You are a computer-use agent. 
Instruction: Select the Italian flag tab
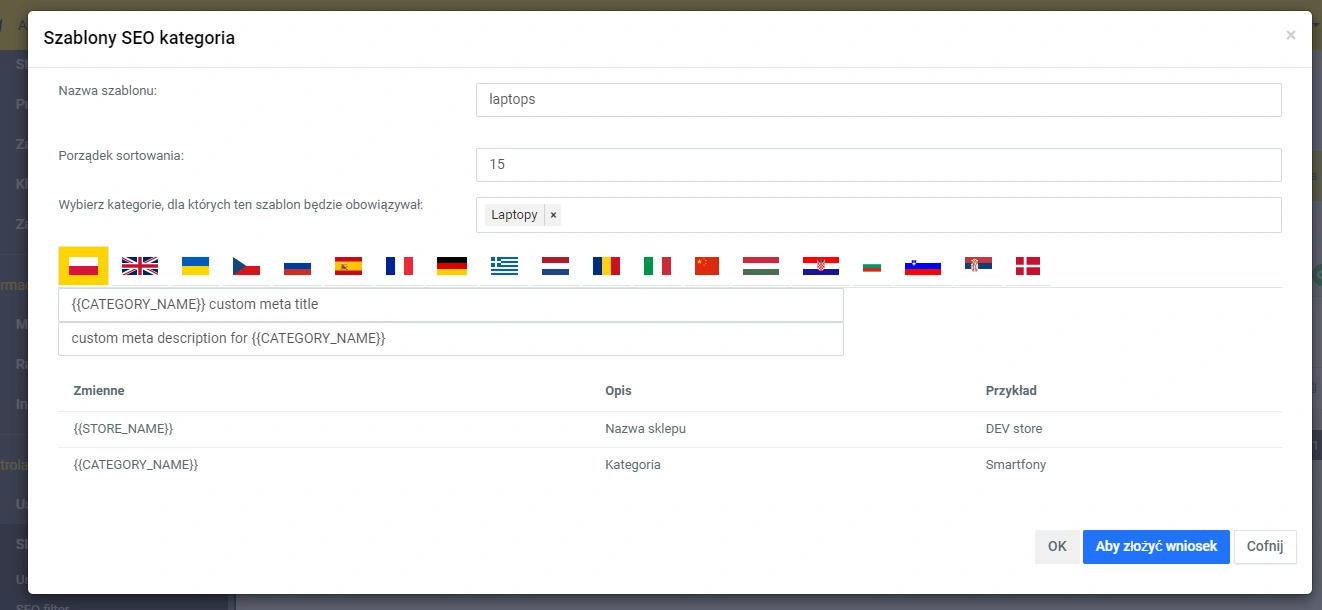pos(657,266)
